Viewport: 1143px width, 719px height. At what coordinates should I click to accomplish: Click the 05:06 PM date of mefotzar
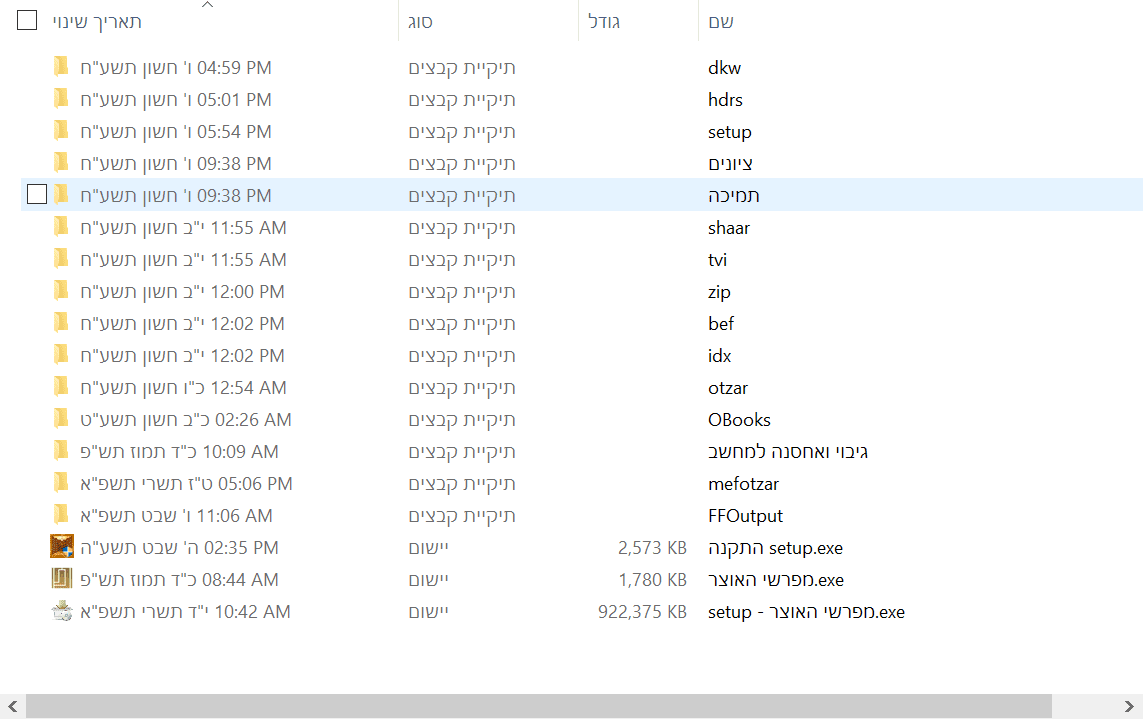pos(186,484)
